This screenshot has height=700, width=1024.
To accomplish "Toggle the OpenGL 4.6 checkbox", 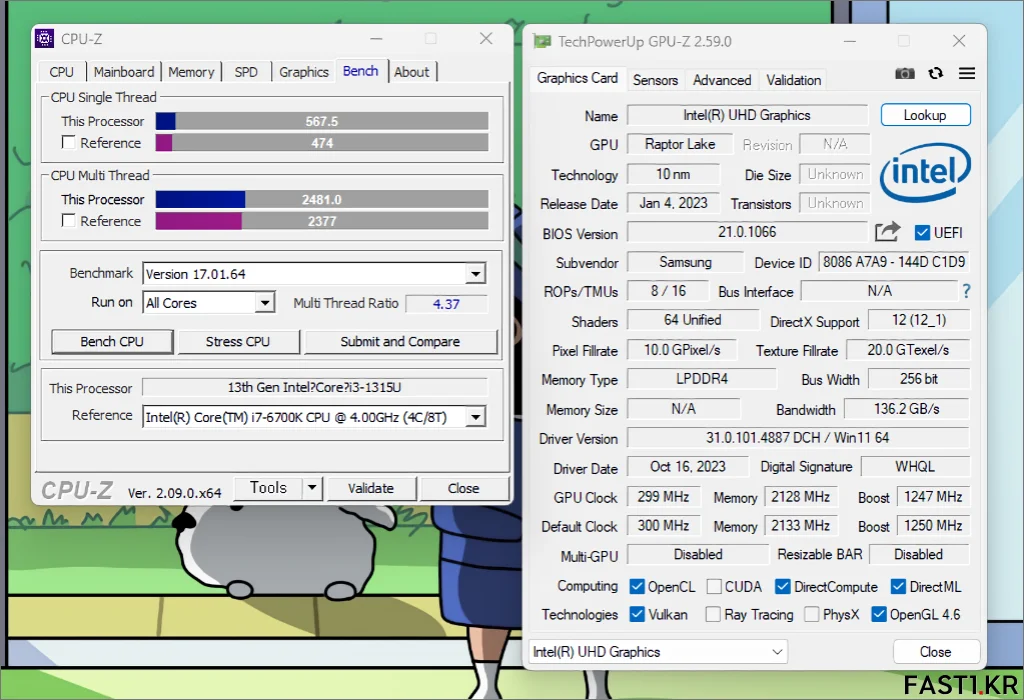I will pyautogui.click(x=879, y=614).
